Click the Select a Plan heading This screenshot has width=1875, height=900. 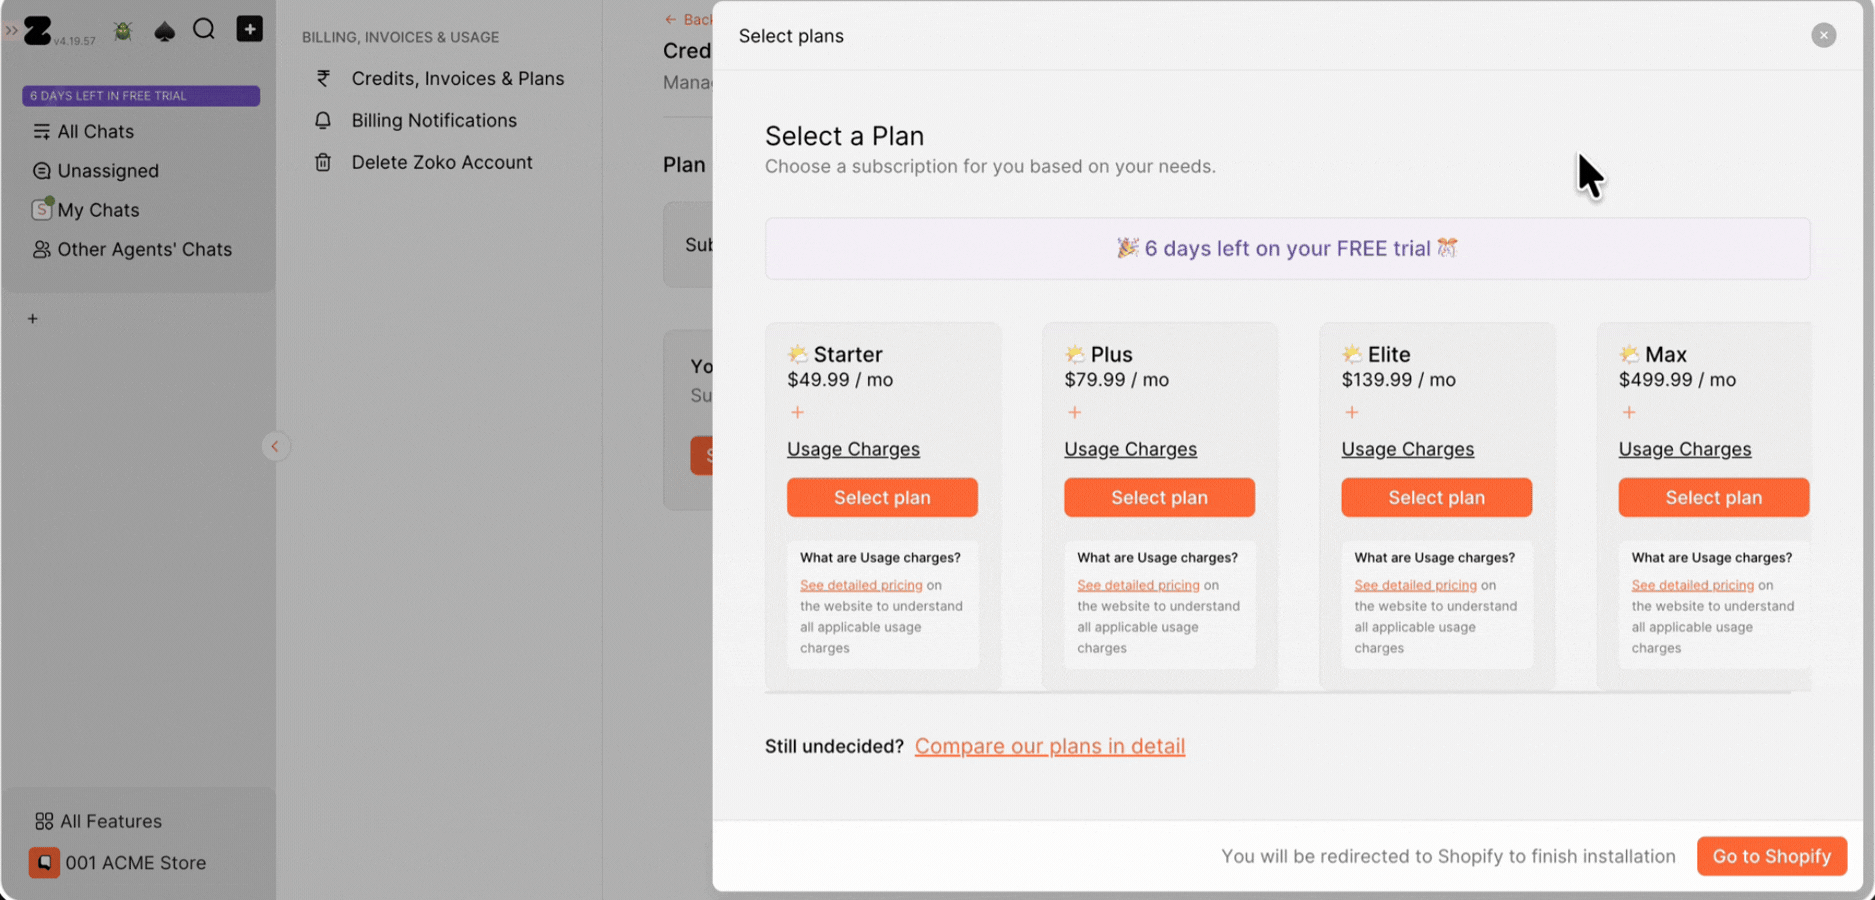pos(844,136)
